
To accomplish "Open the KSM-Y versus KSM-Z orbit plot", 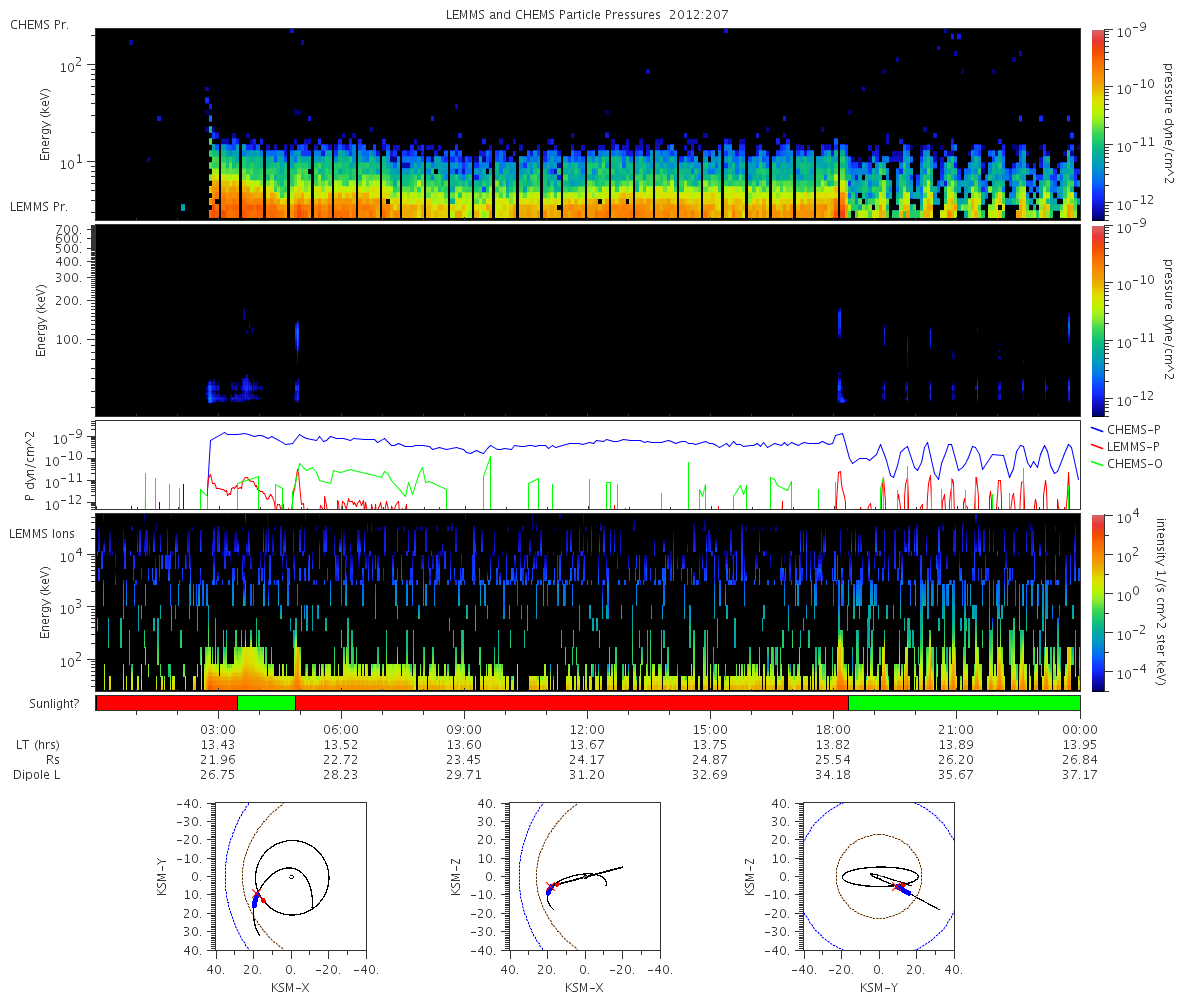I will coord(878,875).
